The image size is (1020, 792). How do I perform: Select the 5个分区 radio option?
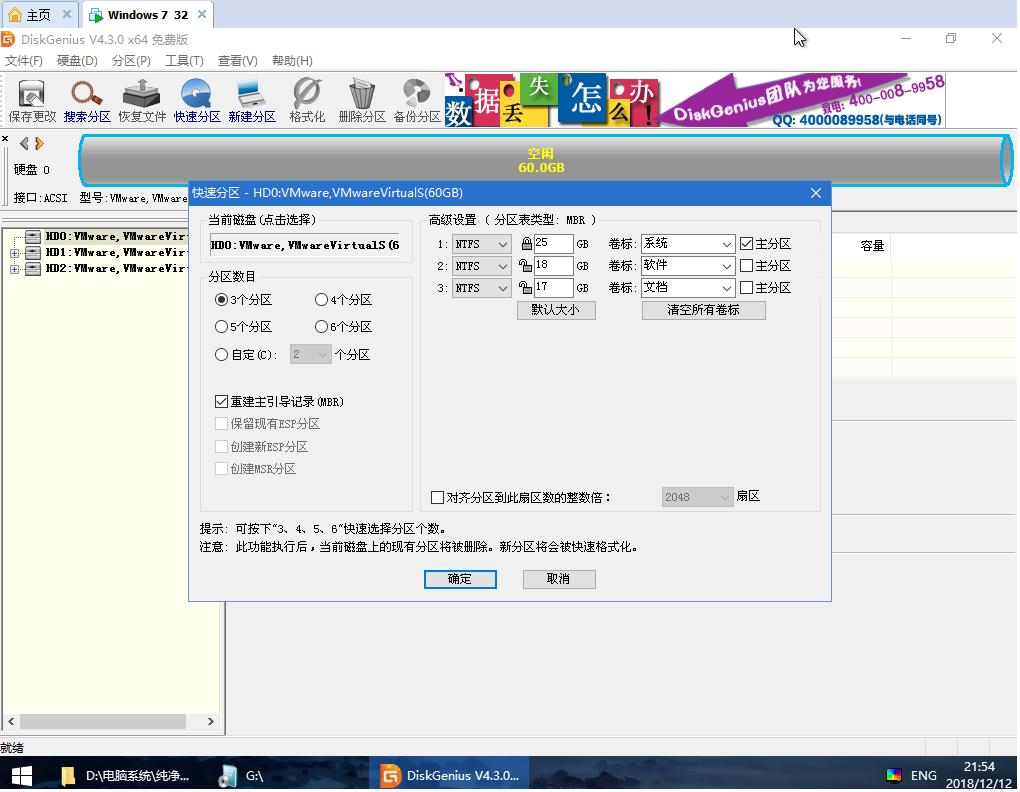pos(221,326)
